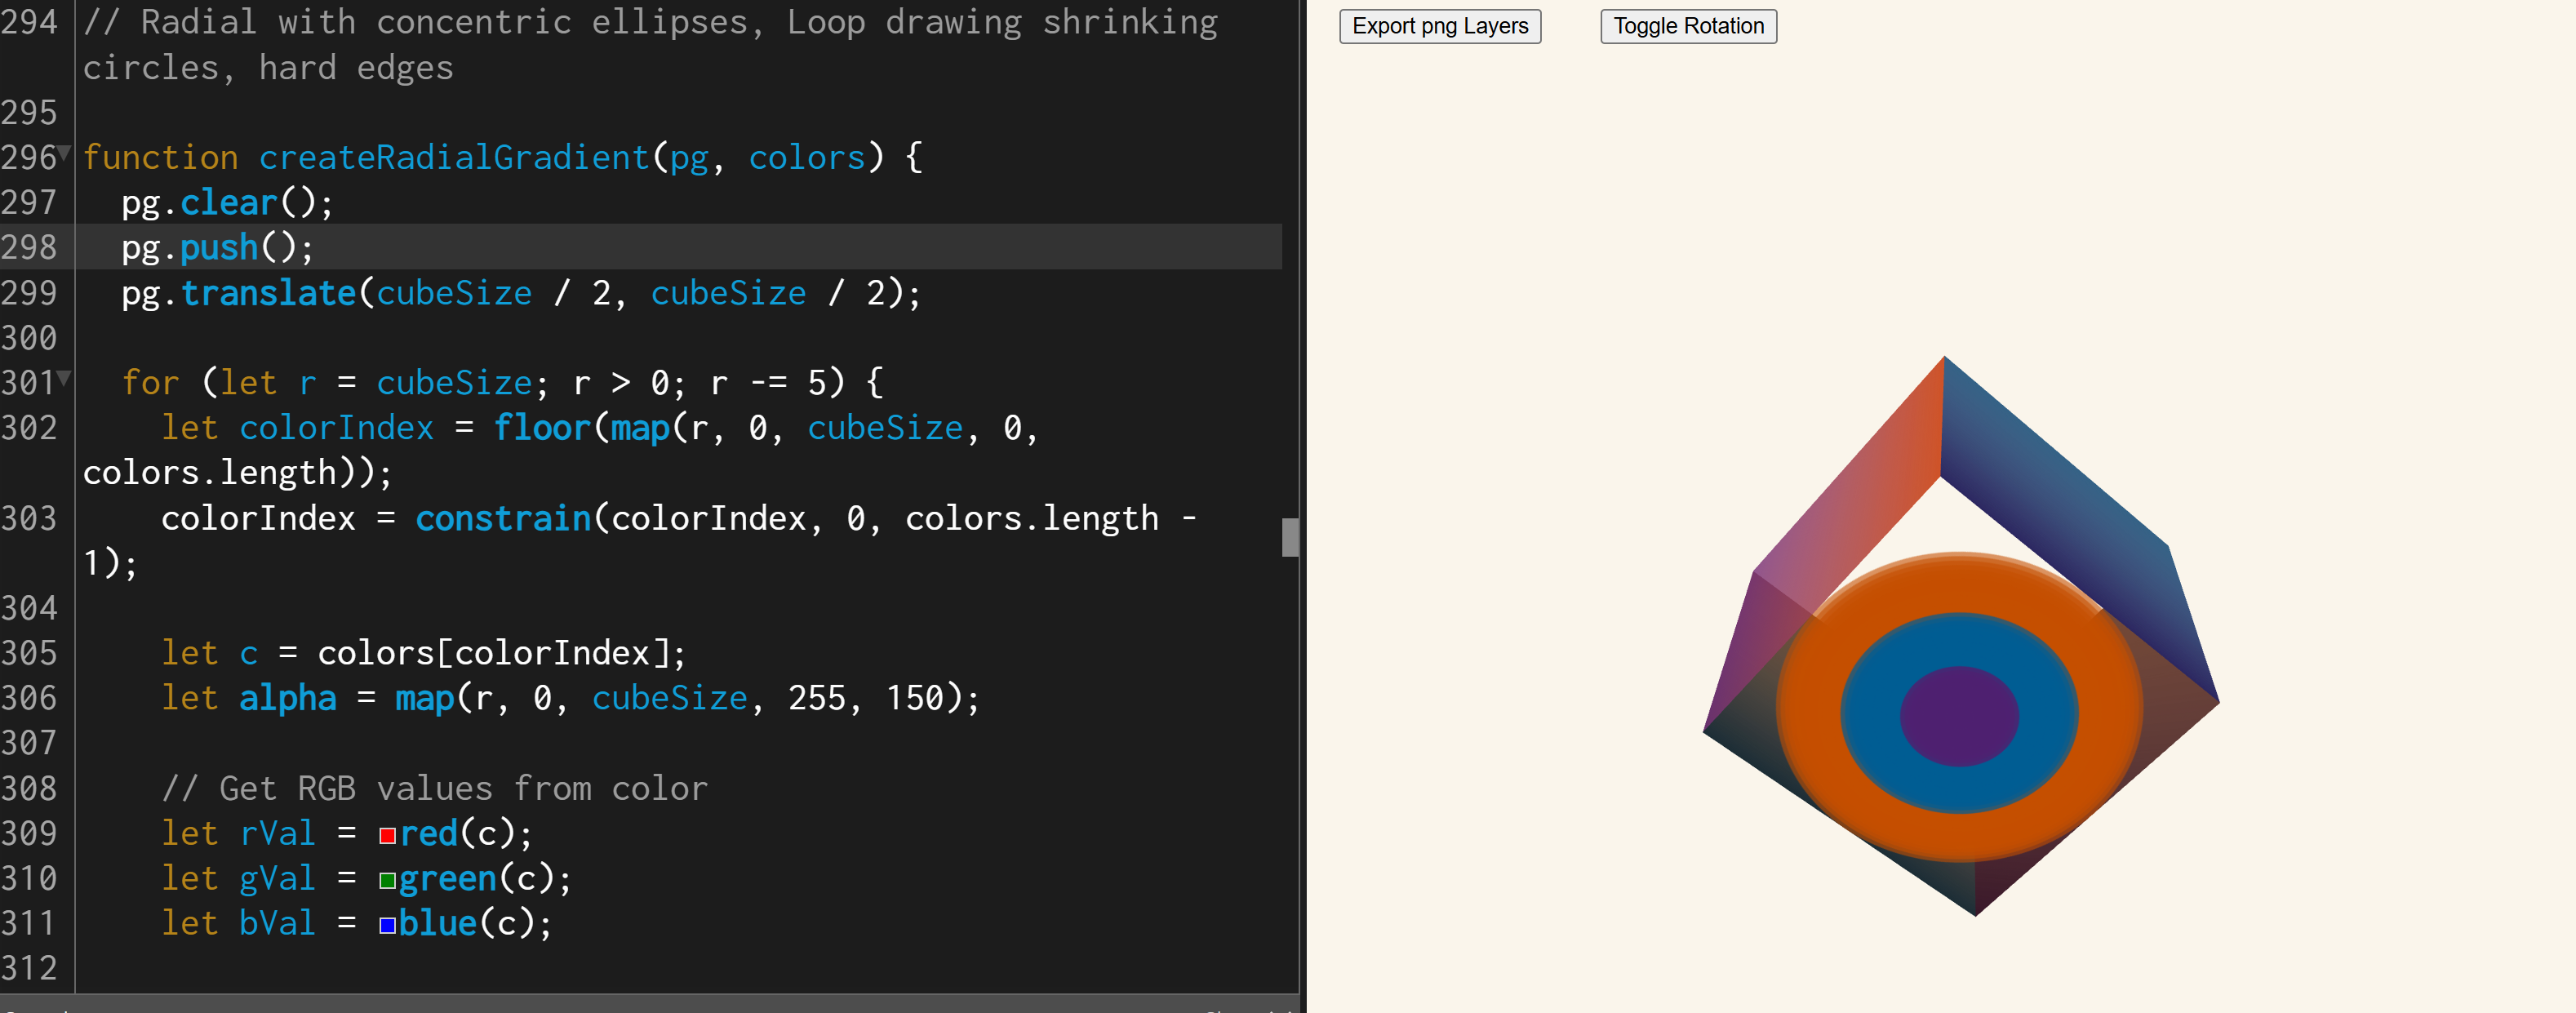Click the editor's vertical scrollbar thumb
The image size is (2576, 1013).
click(x=1290, y=537)
